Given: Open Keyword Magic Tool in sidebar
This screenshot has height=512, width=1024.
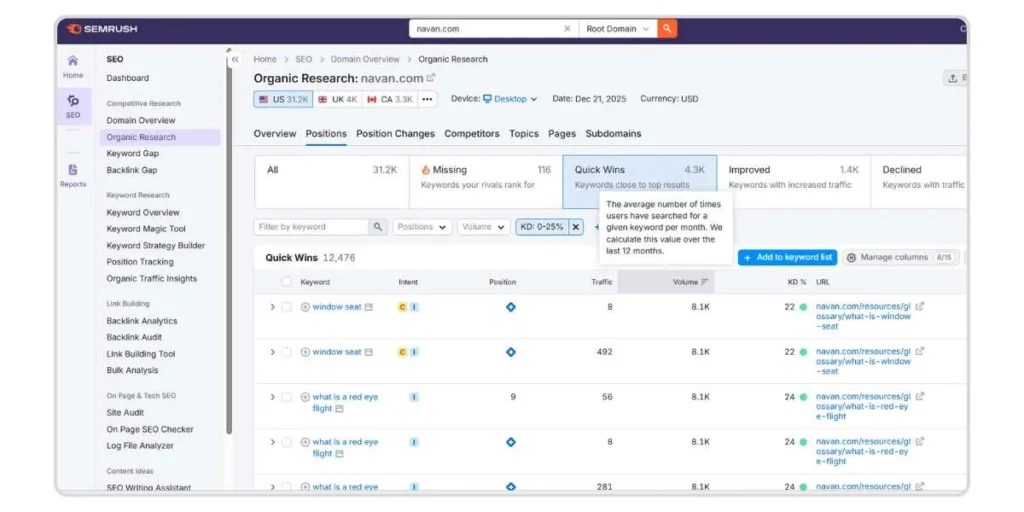Looking at the screenshot, I should 146,229.
